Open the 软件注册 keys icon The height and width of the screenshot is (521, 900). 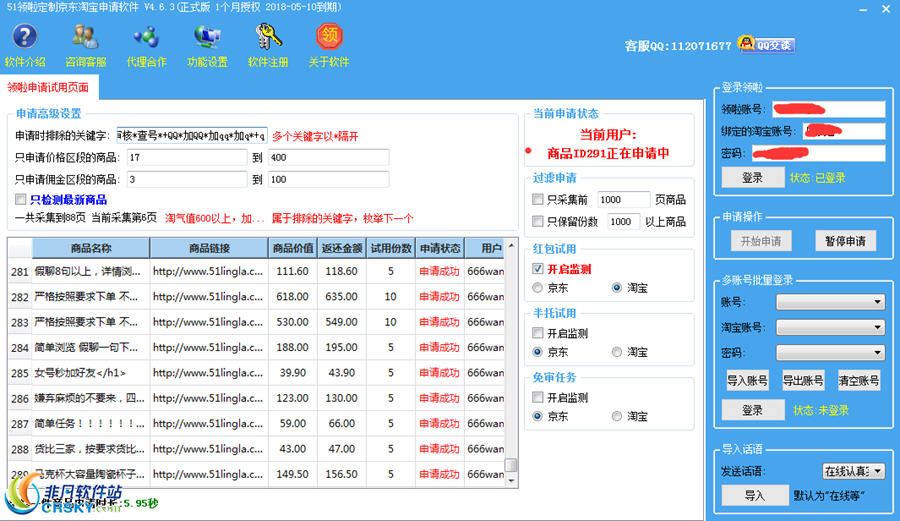(268, 36)
